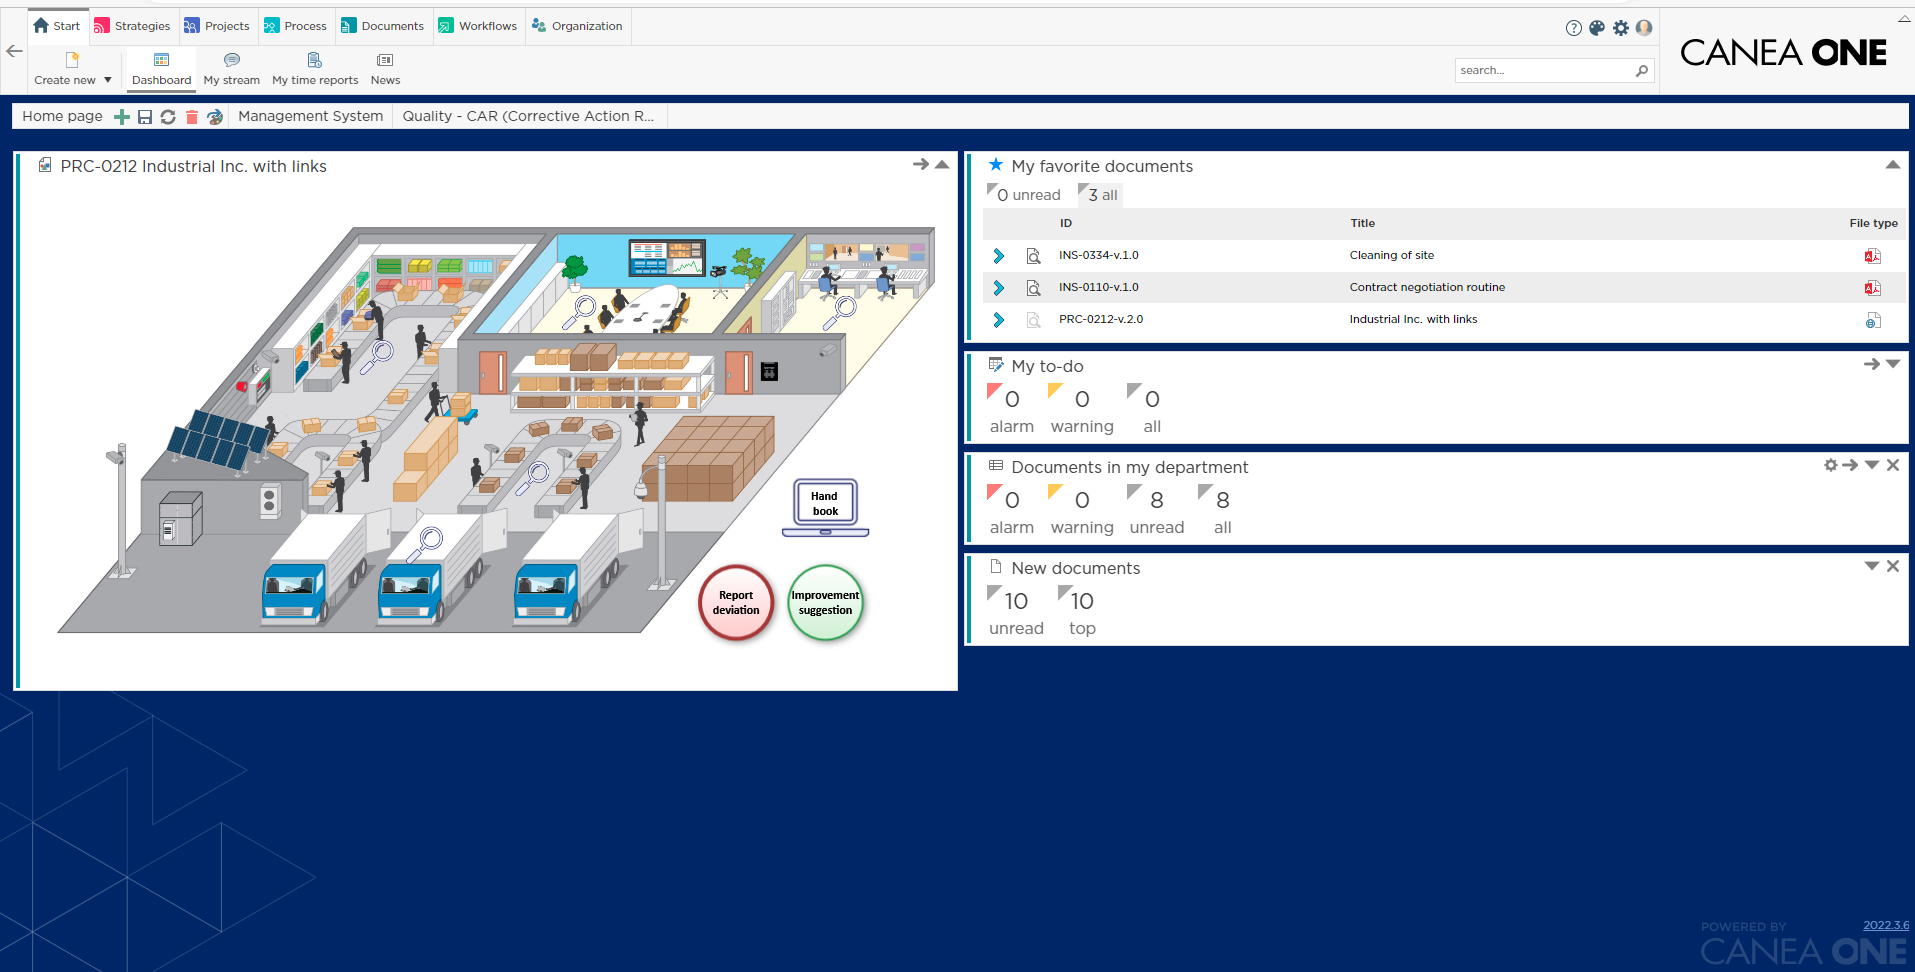Collapse the My favorite documents widget
The width and height of the screenshot is (1915, 972).
point(1893,164)
